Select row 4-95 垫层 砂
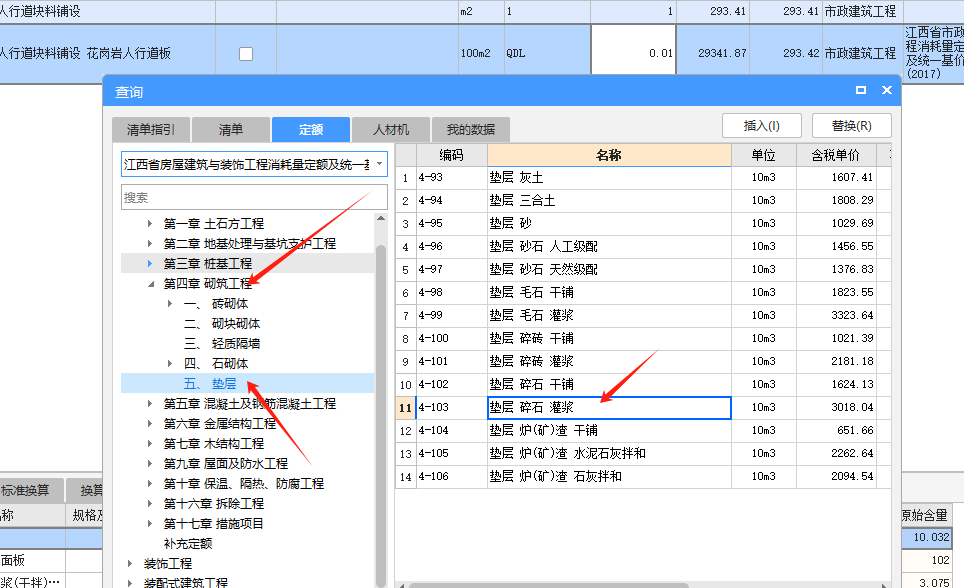 [x=642, y=223]
